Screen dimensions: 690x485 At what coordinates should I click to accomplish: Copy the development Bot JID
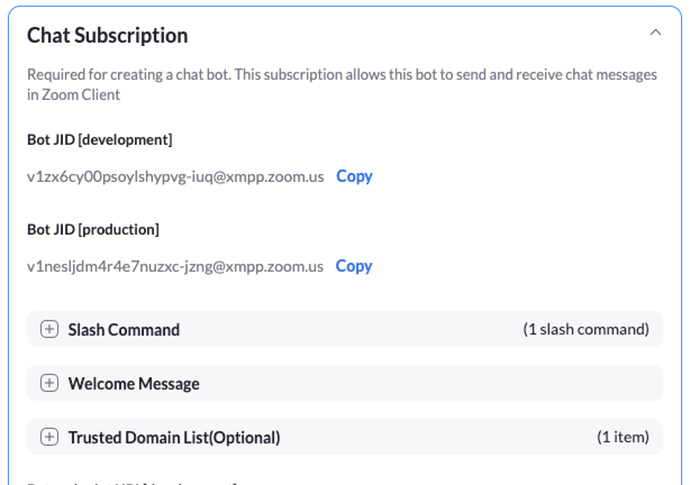tap(354, 176)
